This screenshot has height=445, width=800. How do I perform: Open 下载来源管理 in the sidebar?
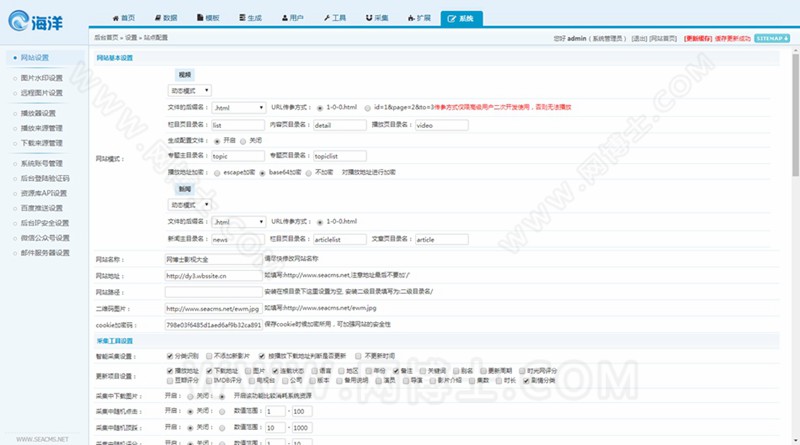[41, 143]
